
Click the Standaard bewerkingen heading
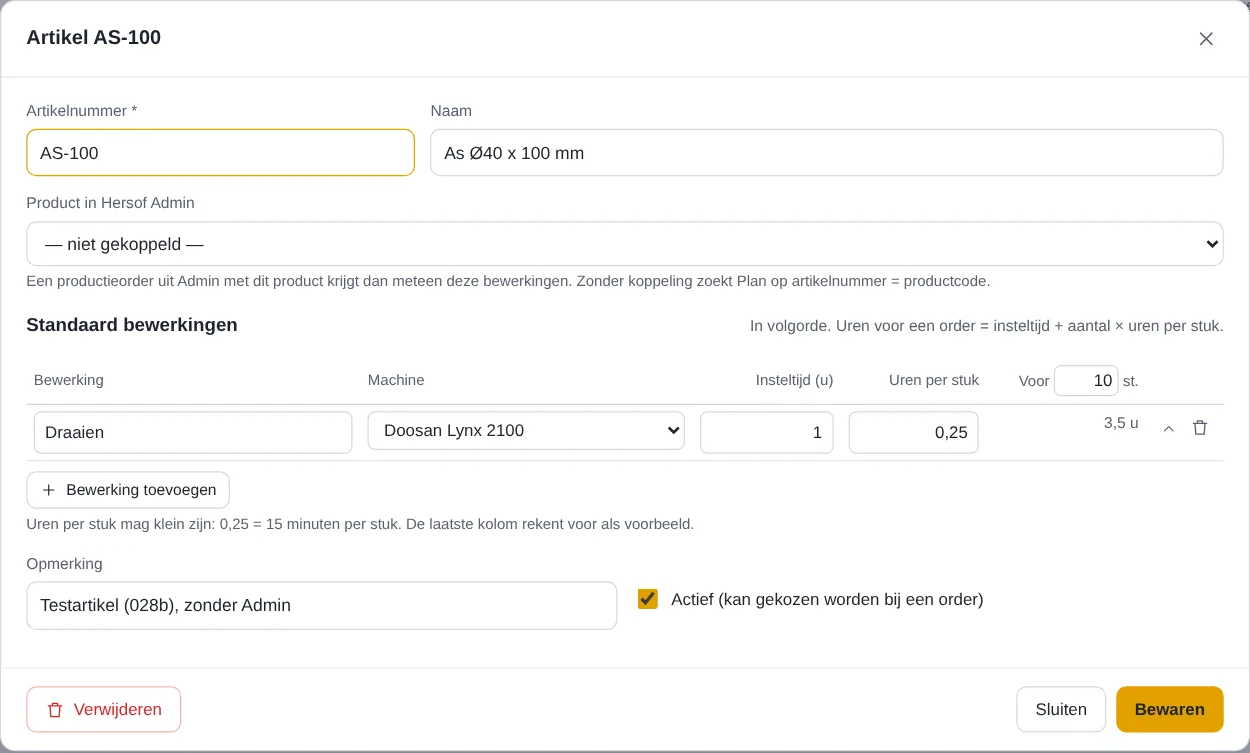[x=132, y=325]
